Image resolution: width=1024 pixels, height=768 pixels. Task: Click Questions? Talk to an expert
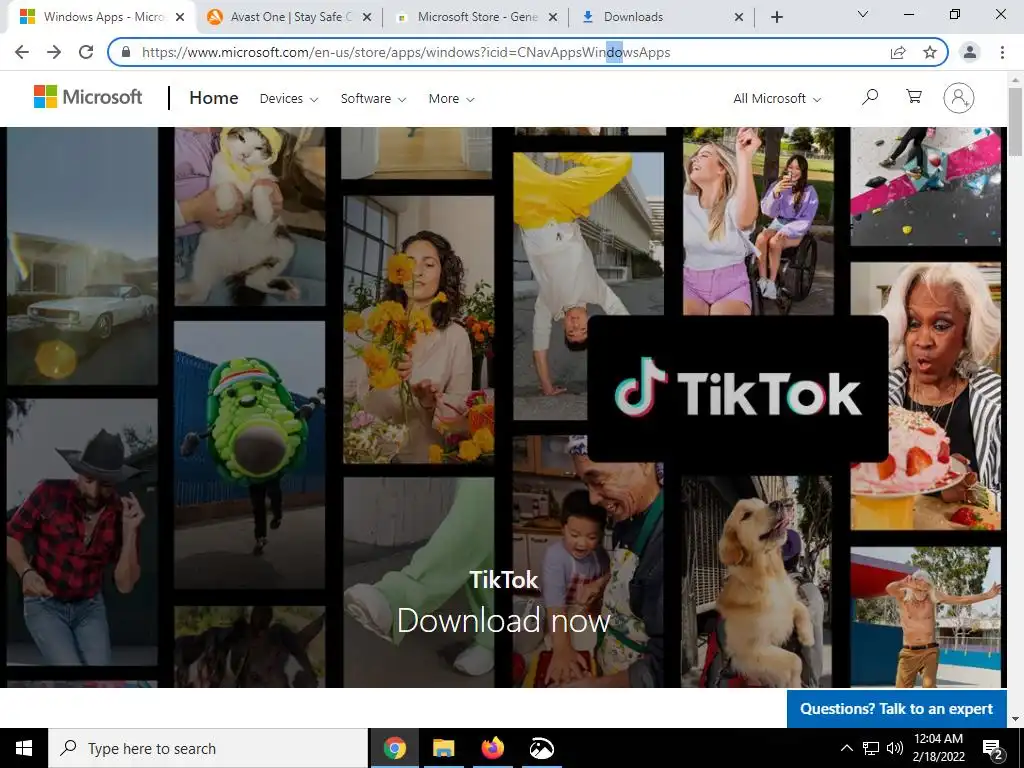click(x=897, y=709)
